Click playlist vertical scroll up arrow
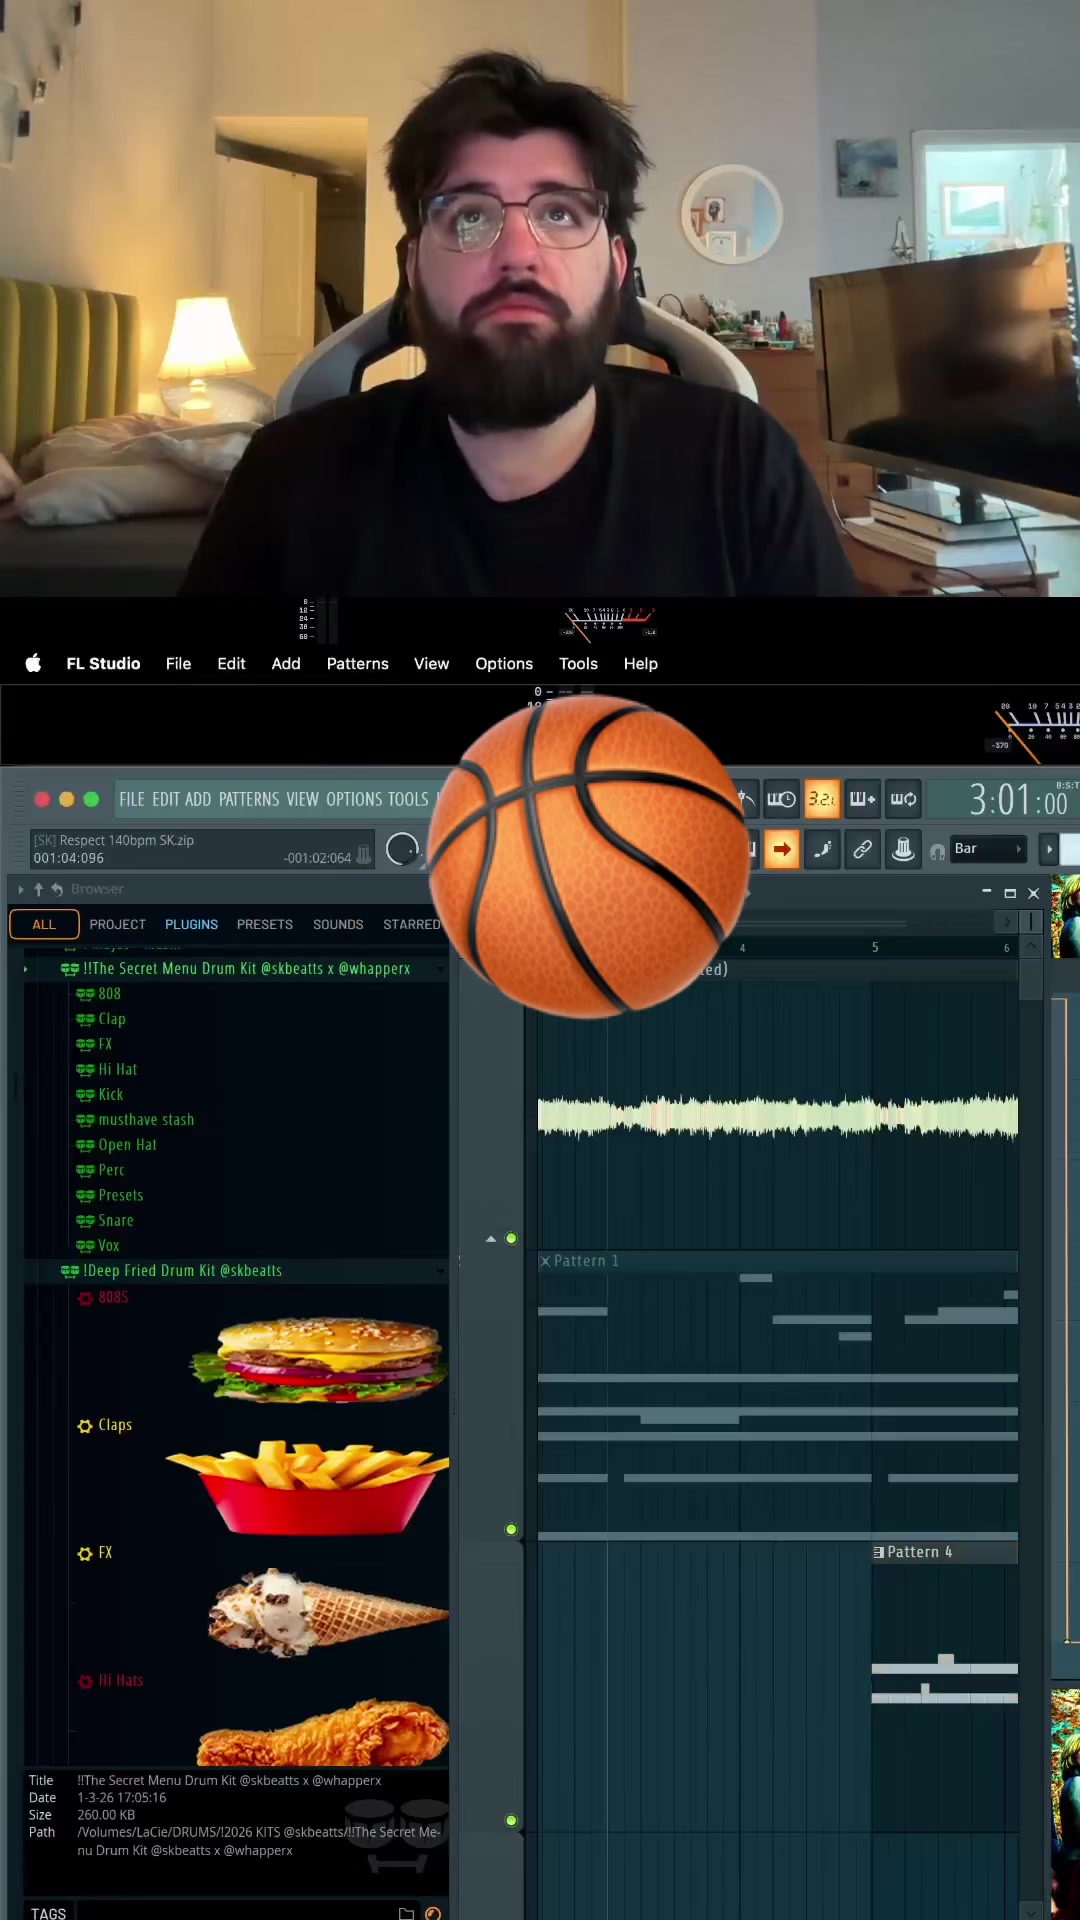 click(x=1032, y=945)
